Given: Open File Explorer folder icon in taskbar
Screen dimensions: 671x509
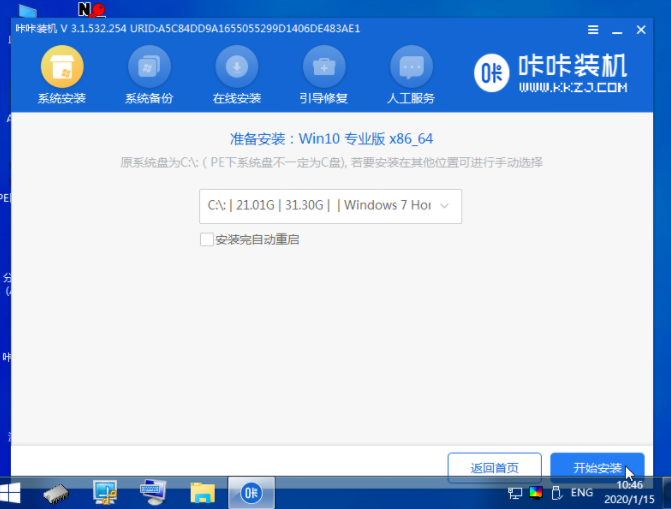Looking at the screenshot, I should (203, 492).
